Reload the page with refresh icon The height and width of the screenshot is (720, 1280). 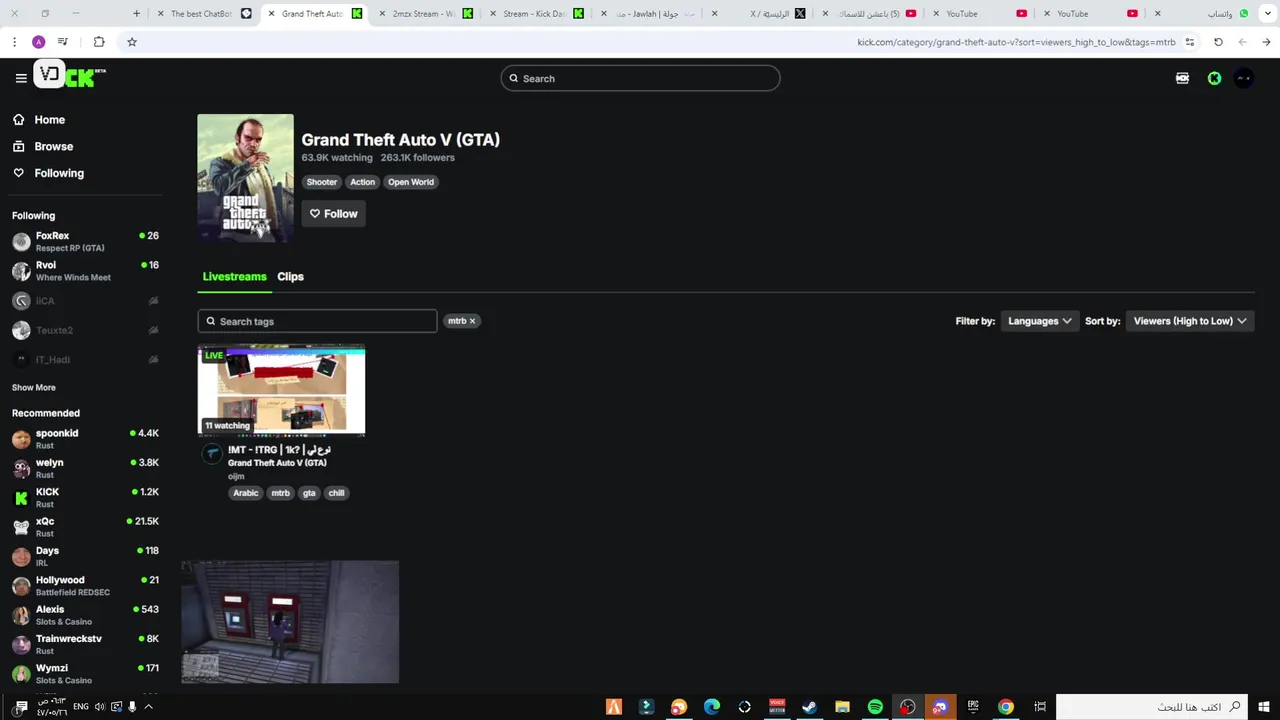coord(1218,42)
